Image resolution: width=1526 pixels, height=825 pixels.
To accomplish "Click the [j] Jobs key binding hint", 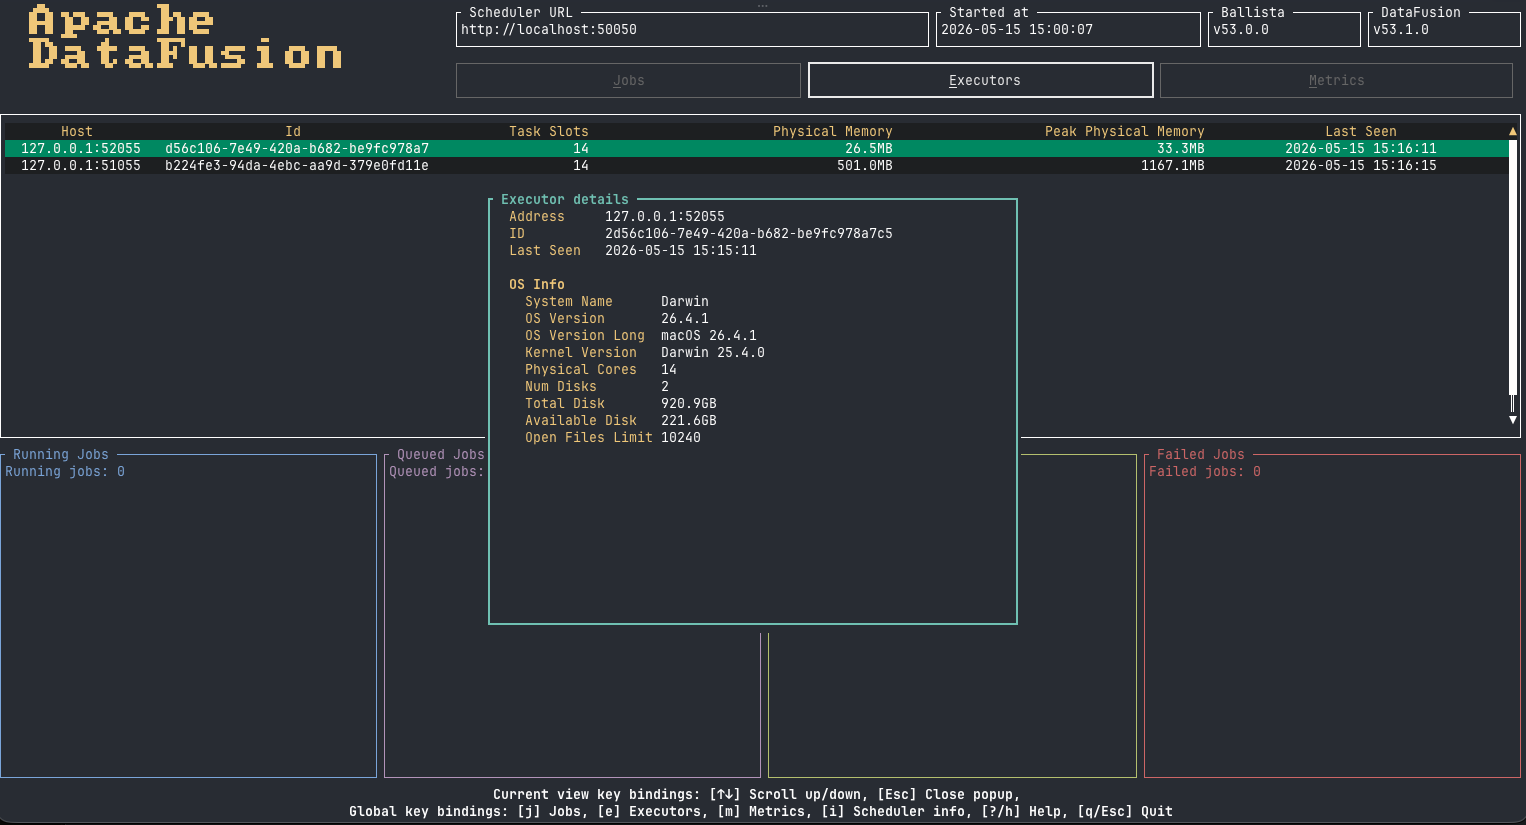I will coord(553,812).
